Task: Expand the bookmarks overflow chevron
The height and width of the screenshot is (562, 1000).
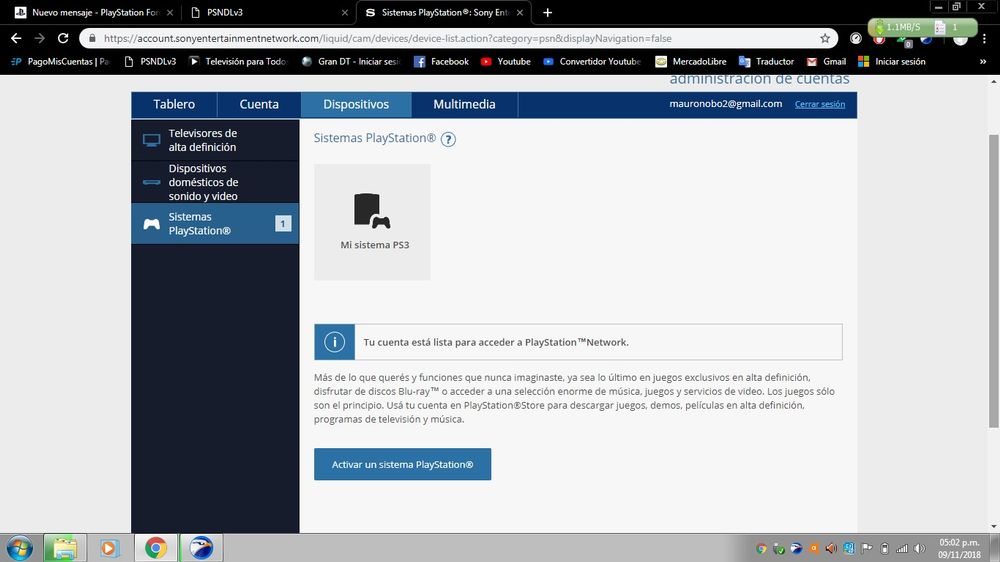Action: click(983, 62)
